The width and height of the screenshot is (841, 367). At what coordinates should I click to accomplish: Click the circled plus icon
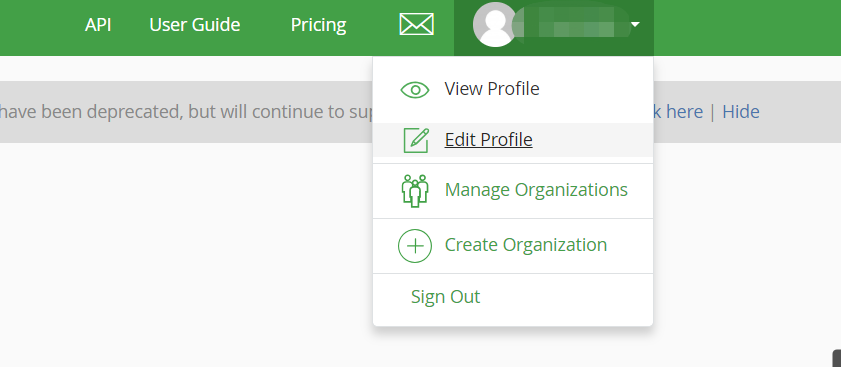point(415,246)
